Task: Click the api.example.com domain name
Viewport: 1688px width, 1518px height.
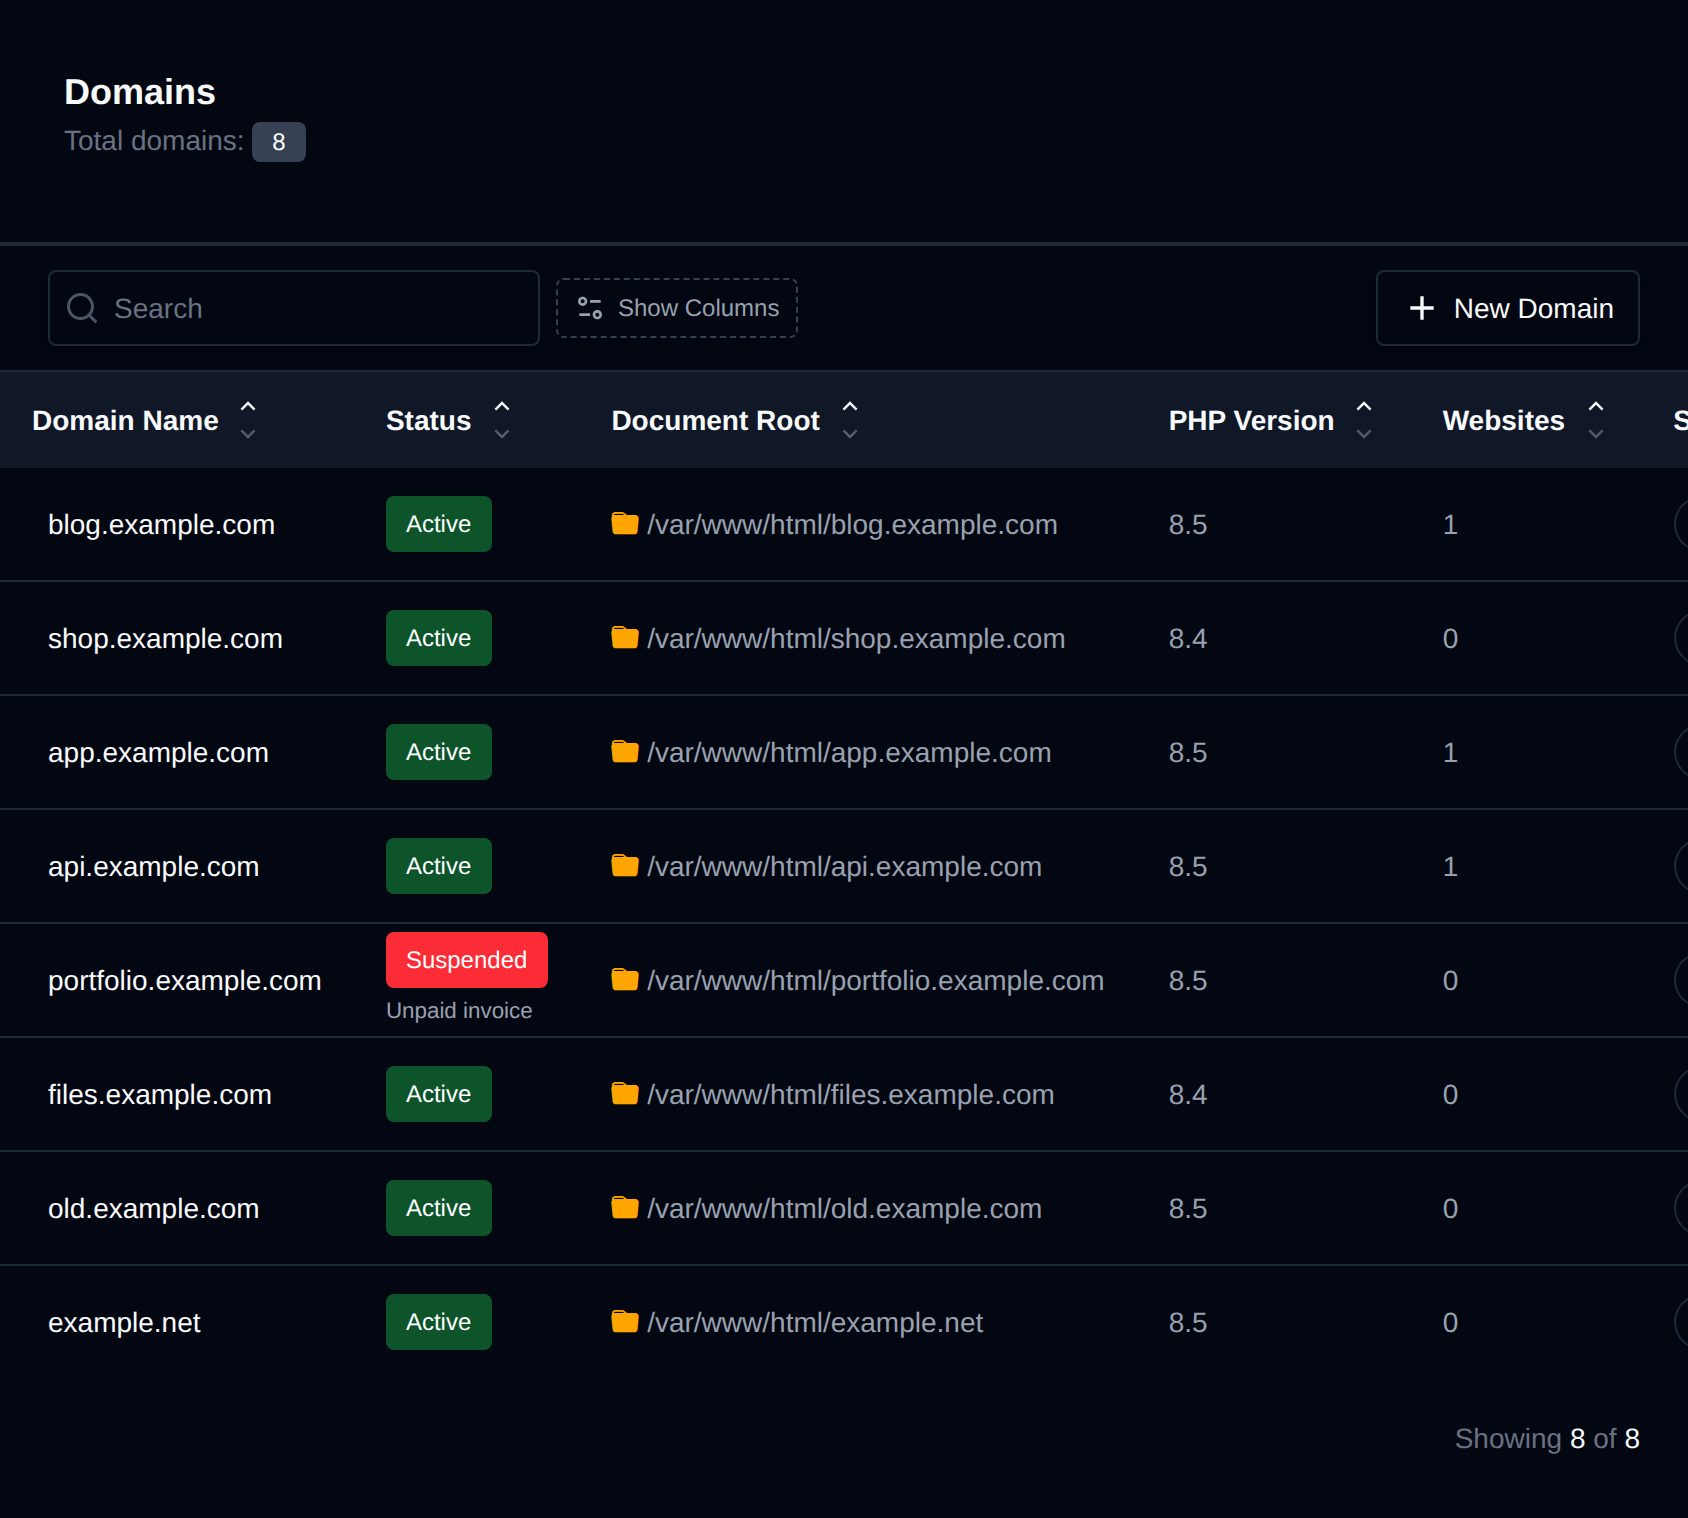Action: (153, 867)
